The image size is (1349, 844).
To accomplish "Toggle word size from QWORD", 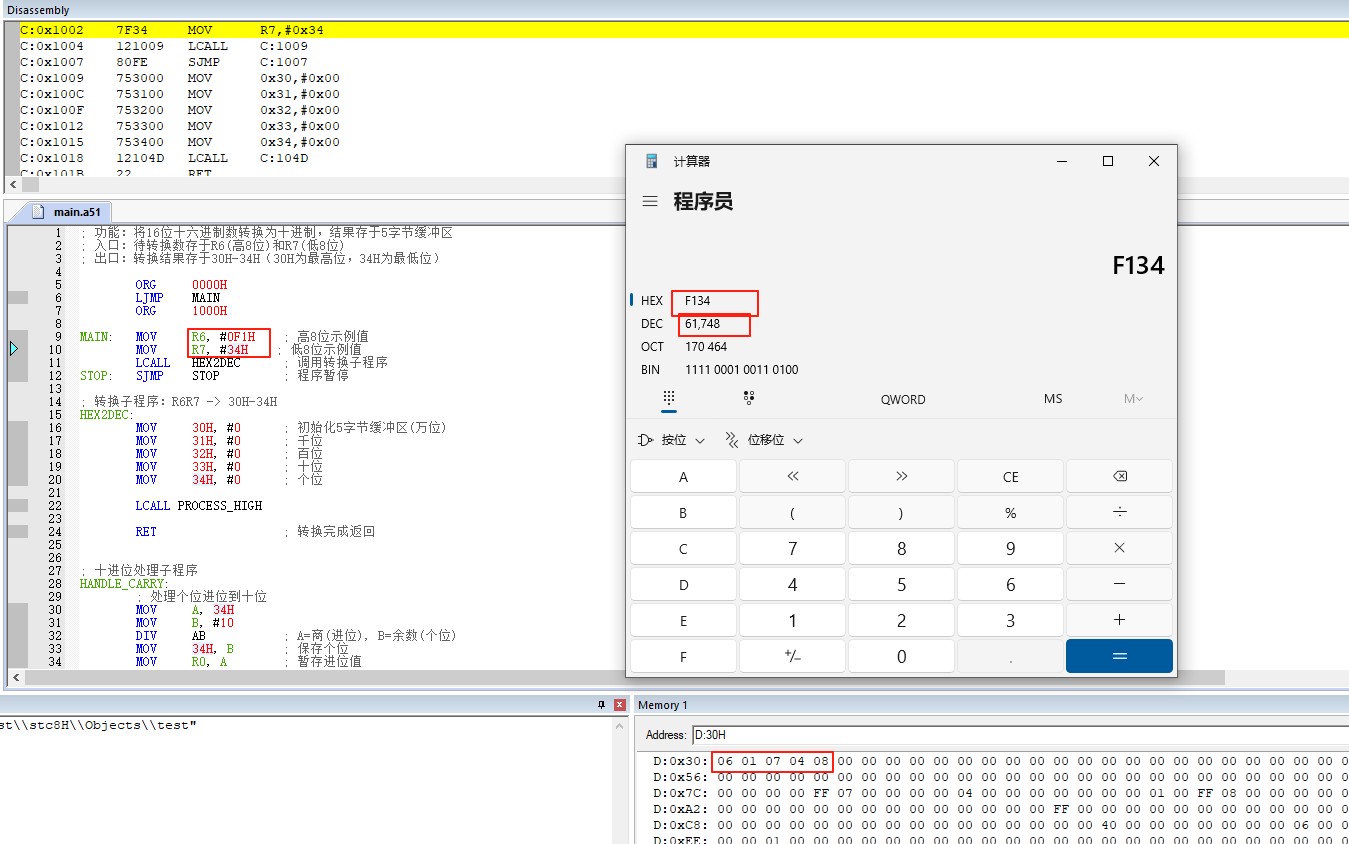I will [902, 398].
